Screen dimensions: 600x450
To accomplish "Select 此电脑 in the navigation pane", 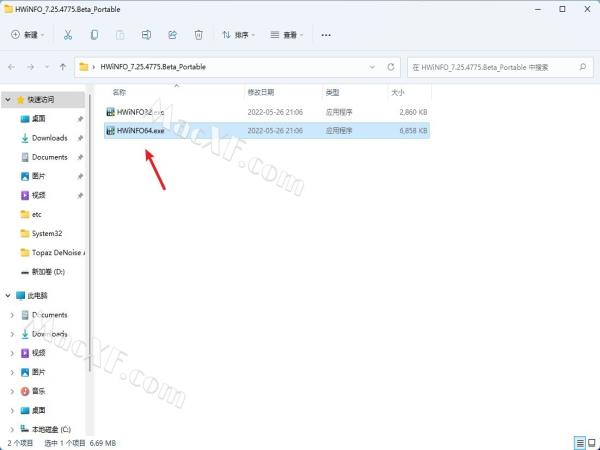I will (x=37, y=295).
